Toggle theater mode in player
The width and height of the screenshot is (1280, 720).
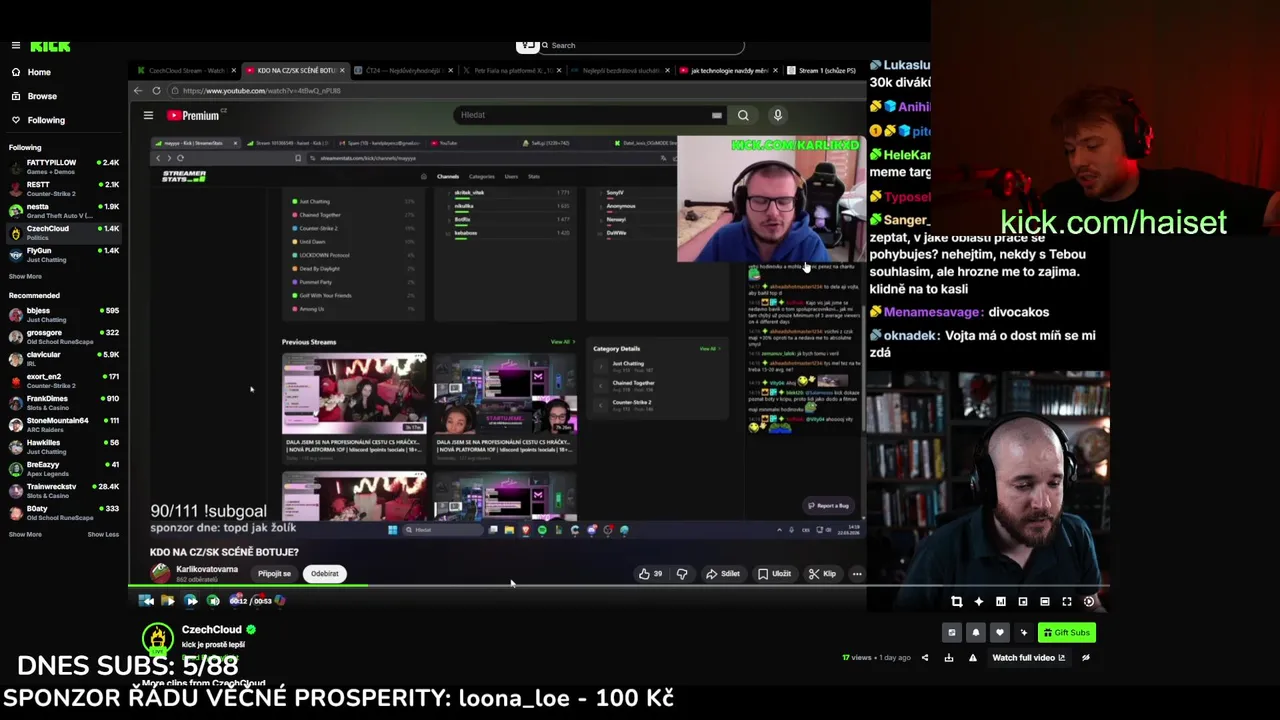(x=1045, y=602)
